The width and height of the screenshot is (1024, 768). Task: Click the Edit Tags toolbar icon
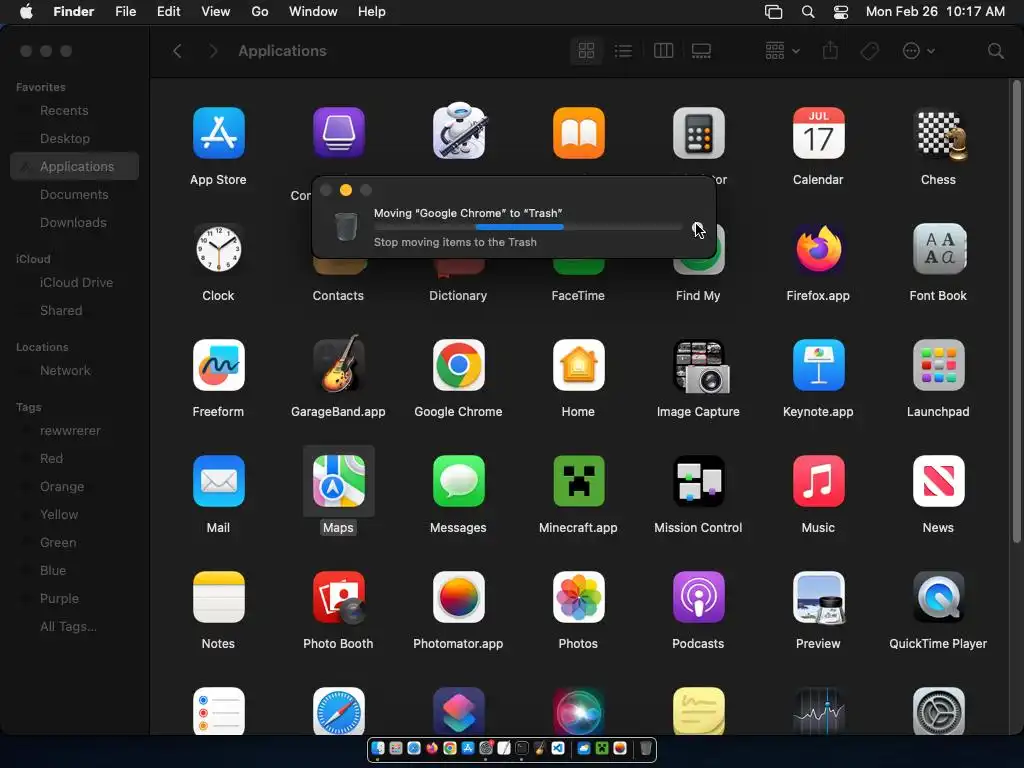pyautogui.click(x=869, y=51)
